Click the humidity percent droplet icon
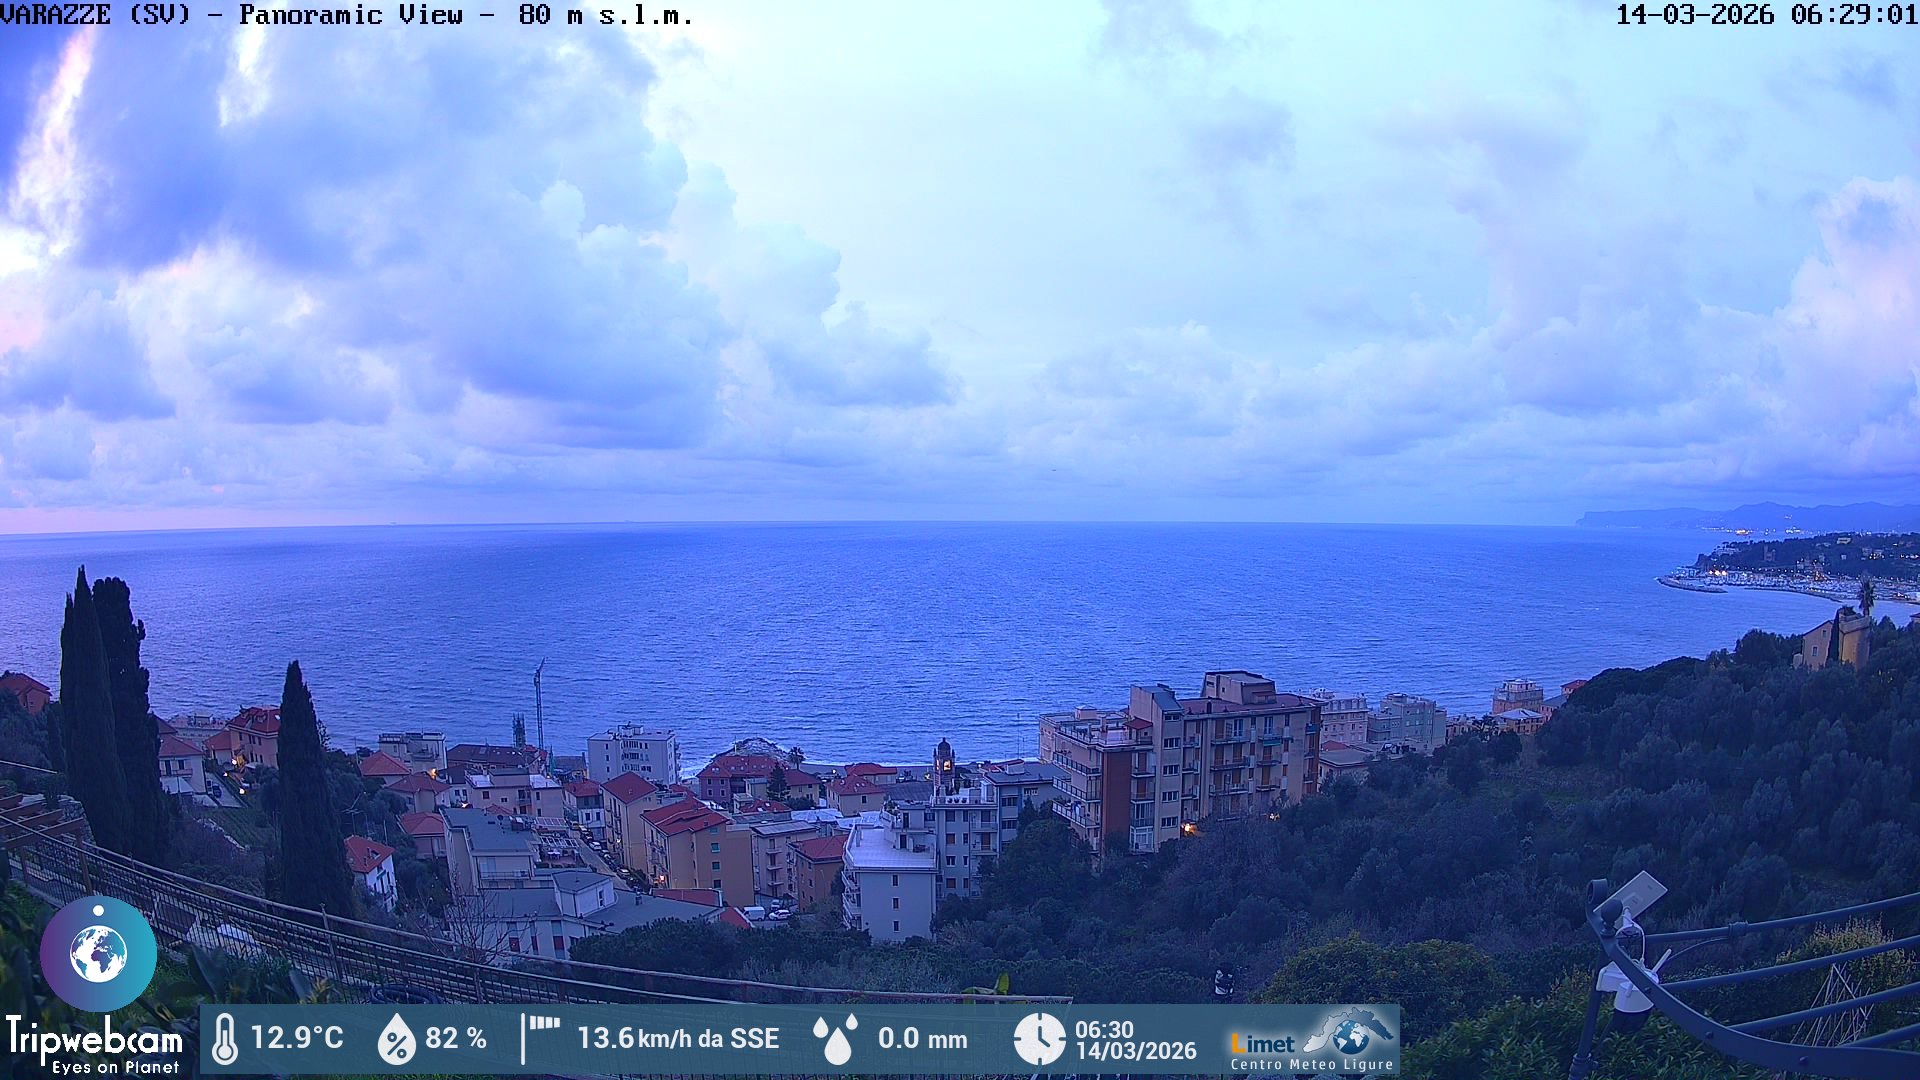 pyautogui.click(x=396, y=1039)
